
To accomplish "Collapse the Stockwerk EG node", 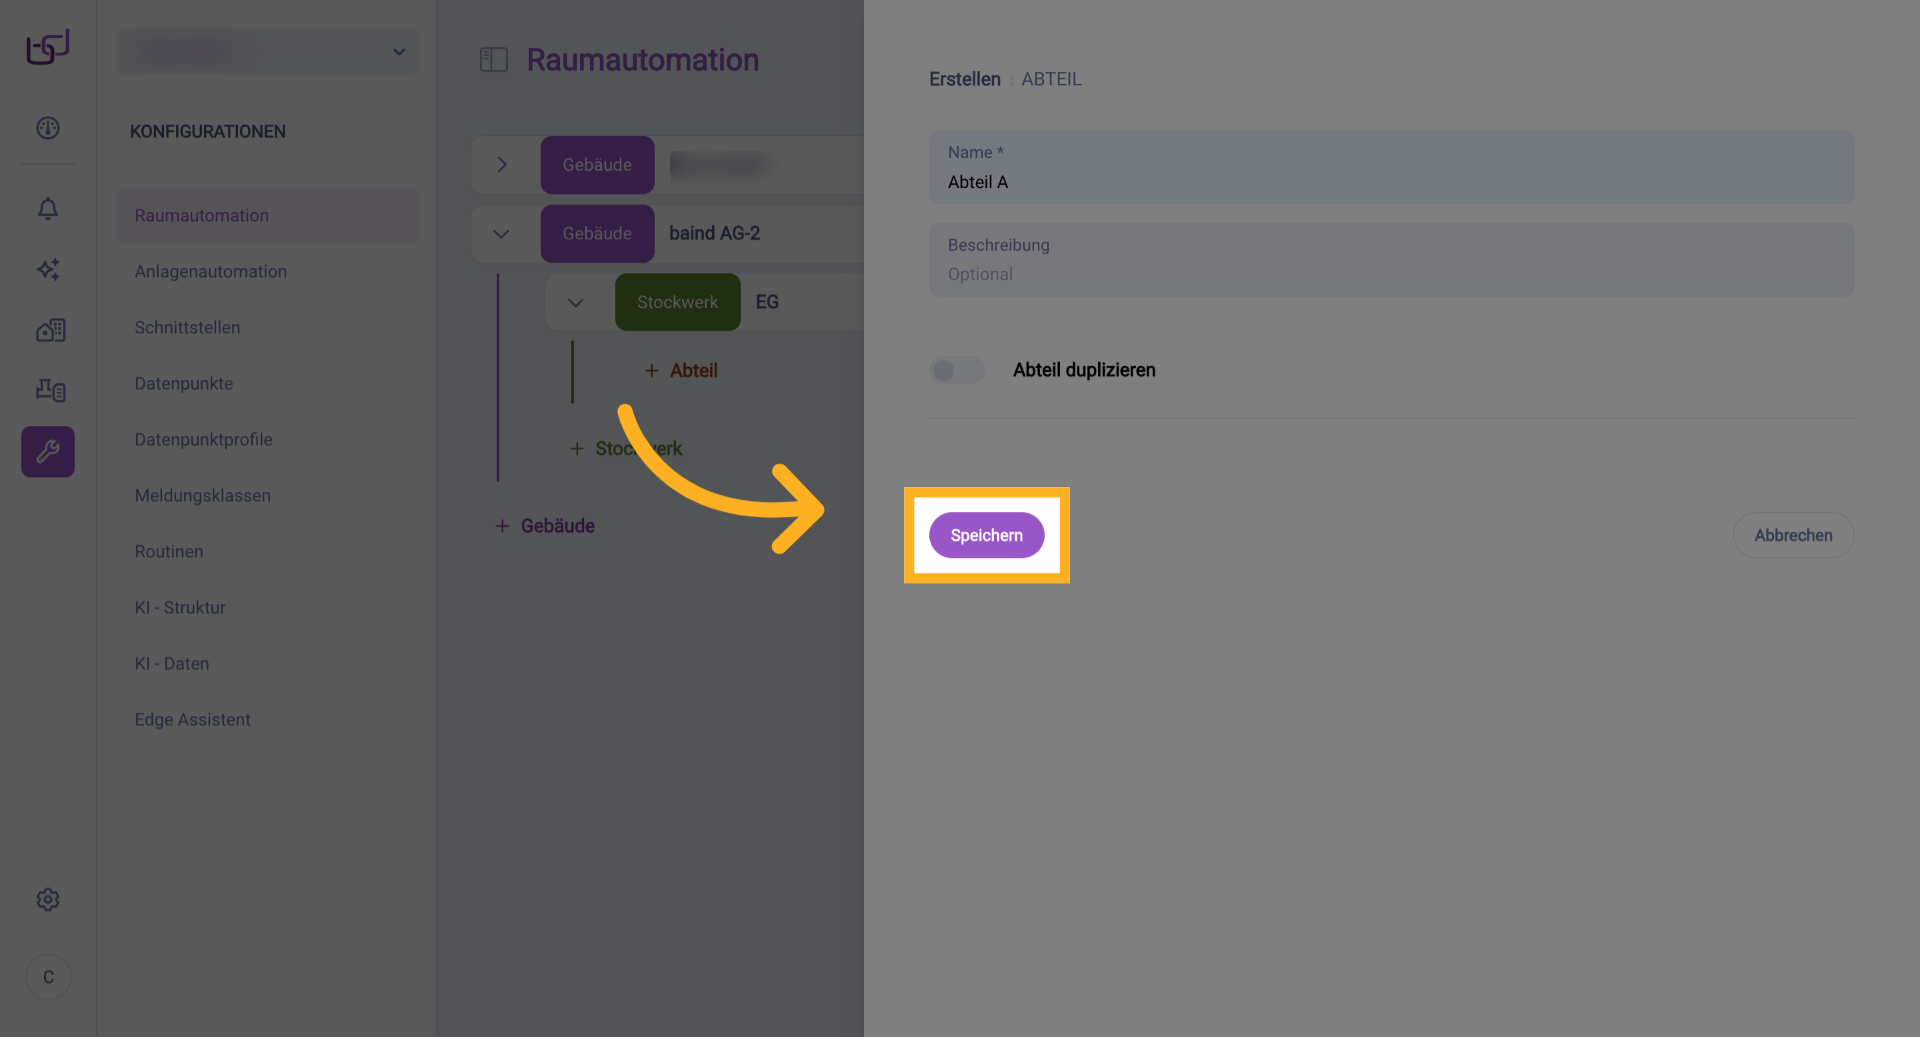I will click(576, 302).
